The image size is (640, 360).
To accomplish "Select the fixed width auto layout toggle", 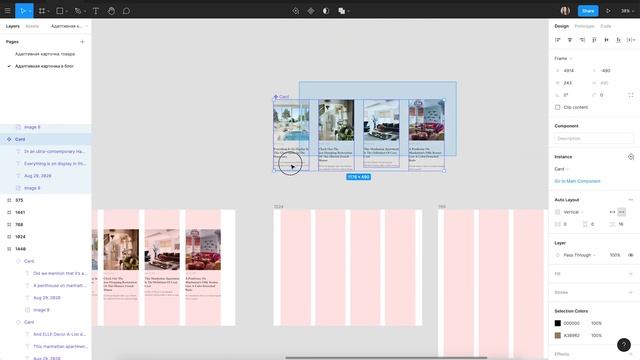I will click(612, 212).
